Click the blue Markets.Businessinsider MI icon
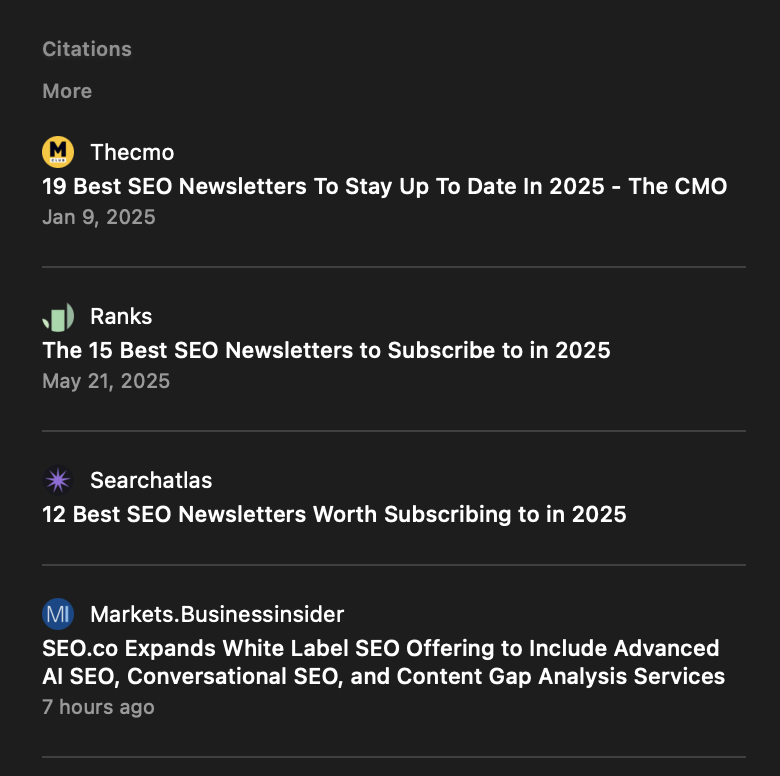 [58, 614]
